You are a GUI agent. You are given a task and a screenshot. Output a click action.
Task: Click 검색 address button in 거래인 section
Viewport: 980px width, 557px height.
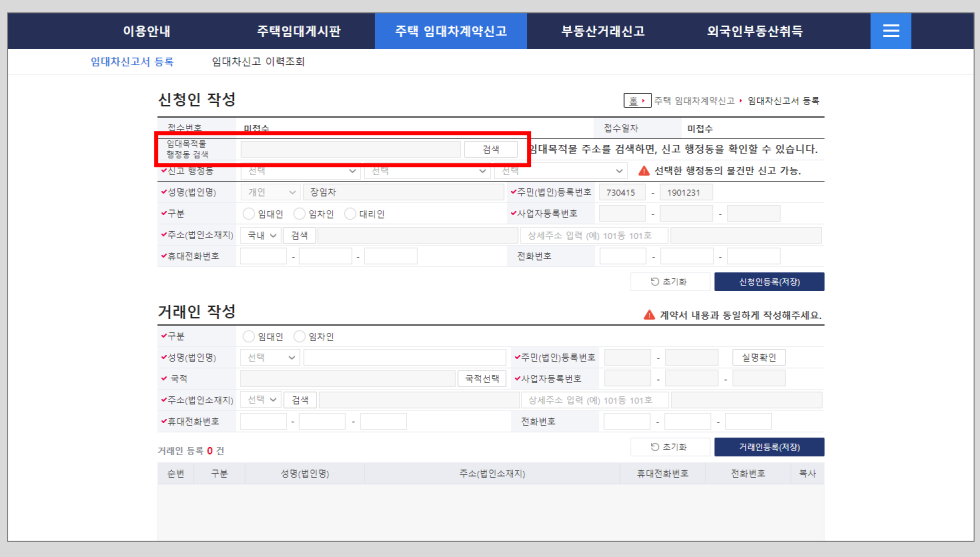click(x=300, y=400)
